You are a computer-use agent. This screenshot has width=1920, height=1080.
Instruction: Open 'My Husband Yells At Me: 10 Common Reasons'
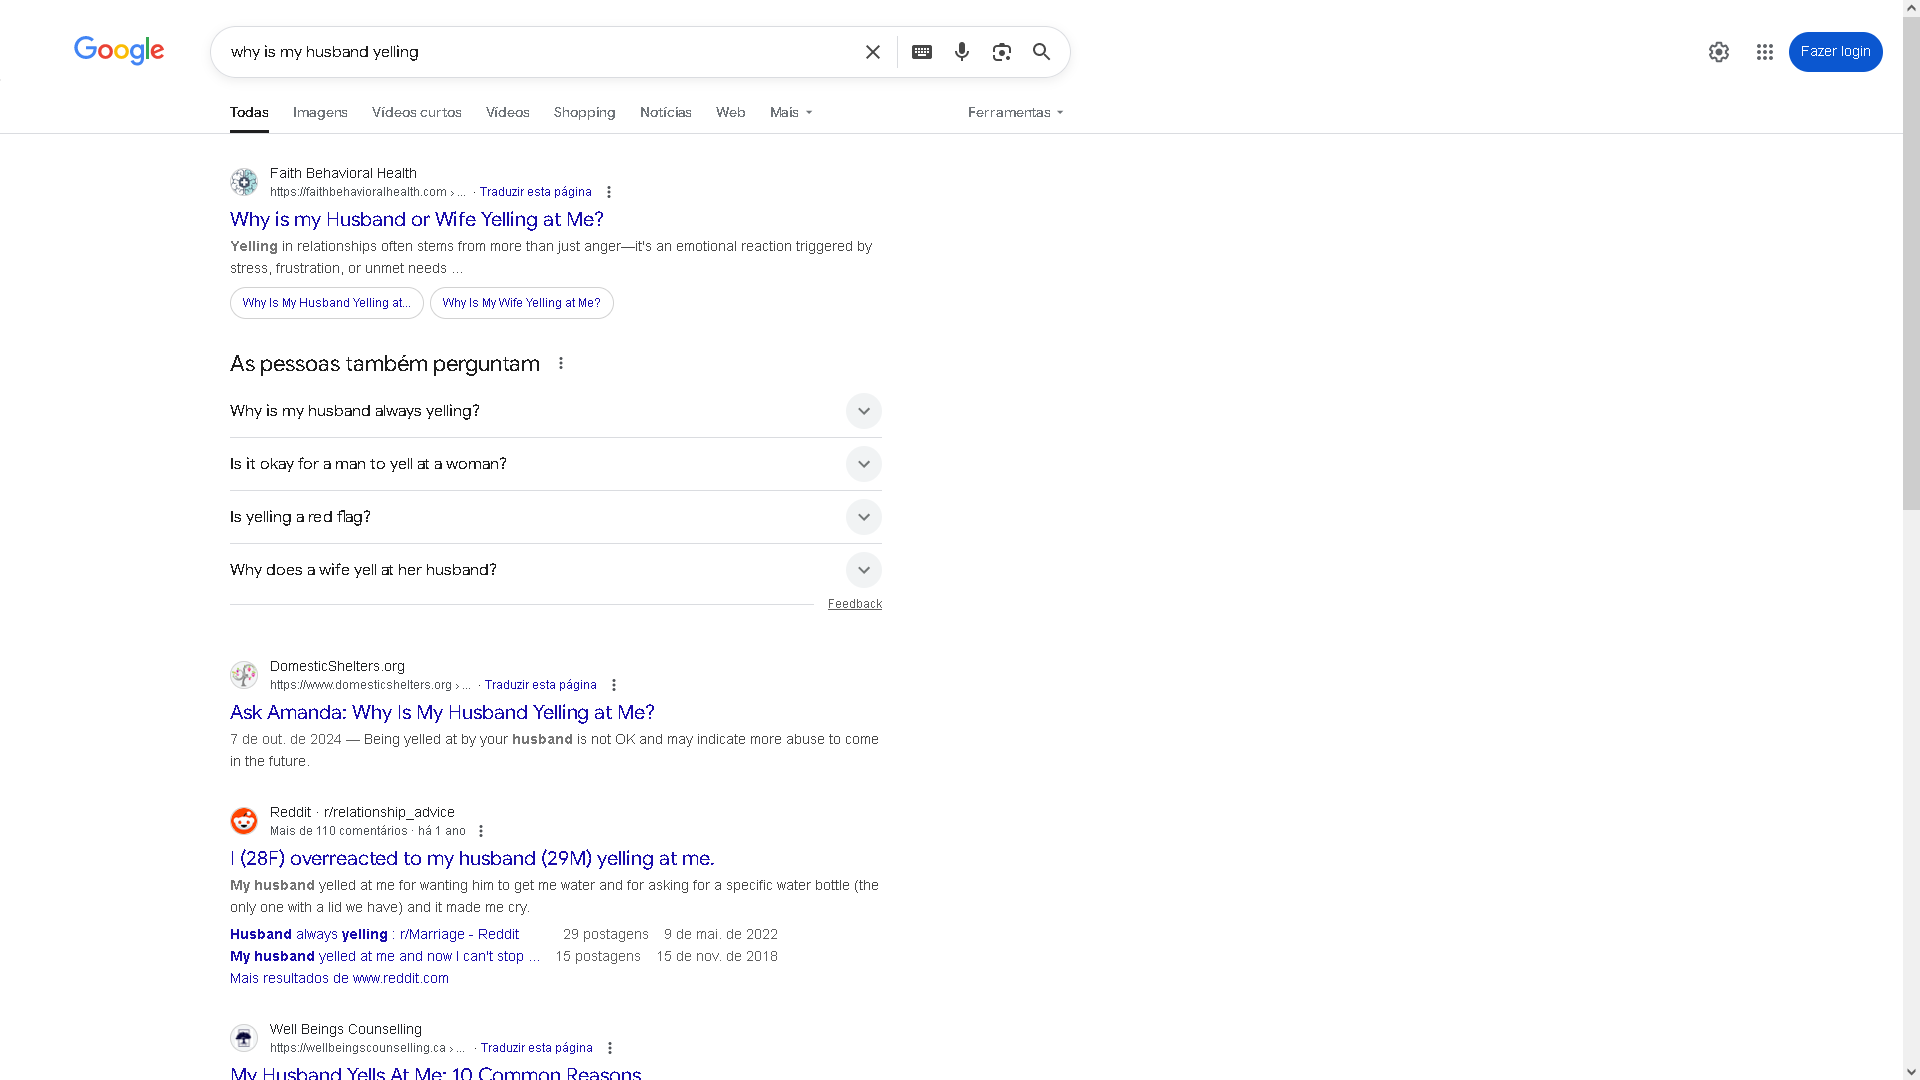(435, 1072)
